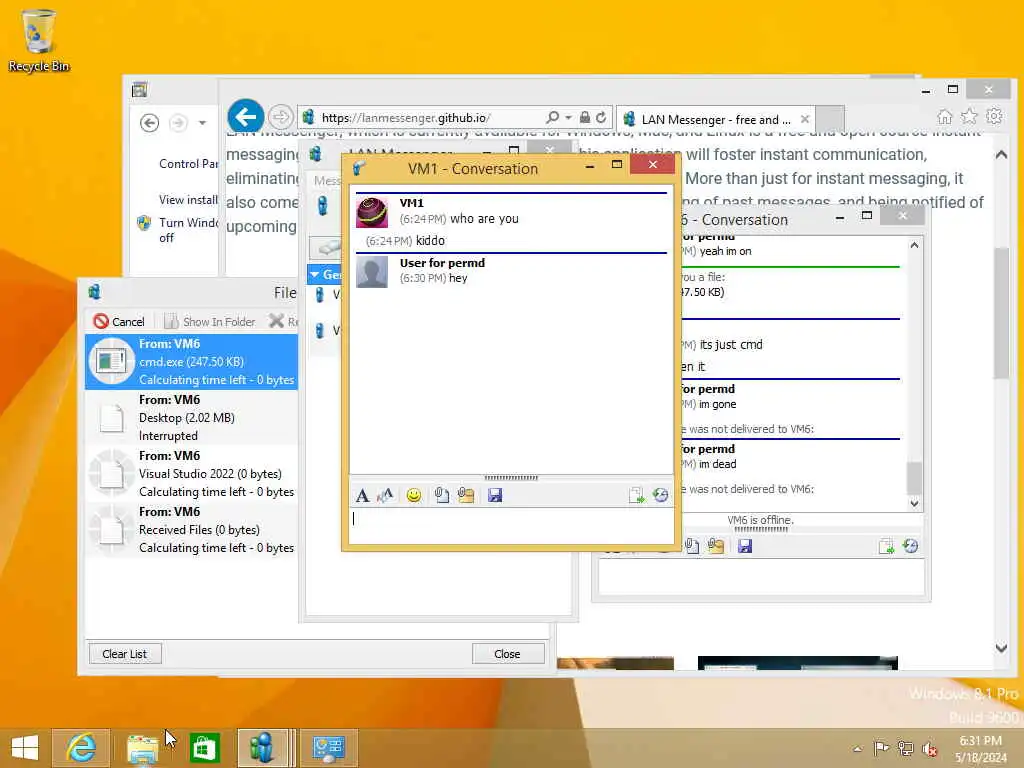Collapse the General group in LAN Messenger
This screenshot has width=1024, height=768.
[x=315, y=275]
